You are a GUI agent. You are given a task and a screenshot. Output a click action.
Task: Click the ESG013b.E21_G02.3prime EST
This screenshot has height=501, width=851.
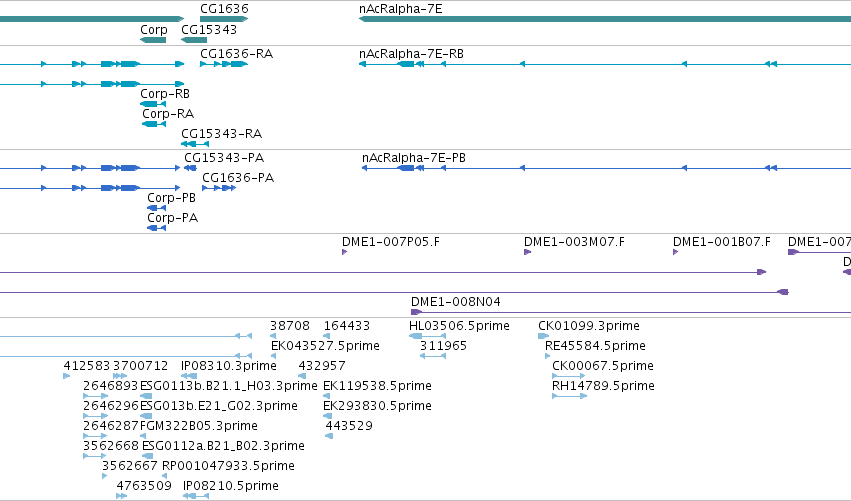[x=146, y=416]
